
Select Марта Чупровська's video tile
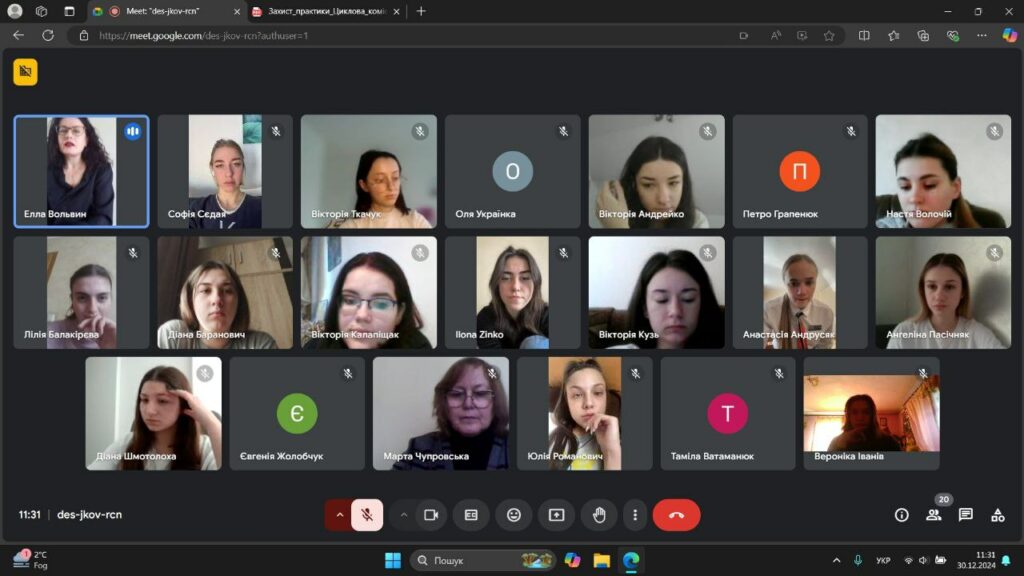pos(440,413)
